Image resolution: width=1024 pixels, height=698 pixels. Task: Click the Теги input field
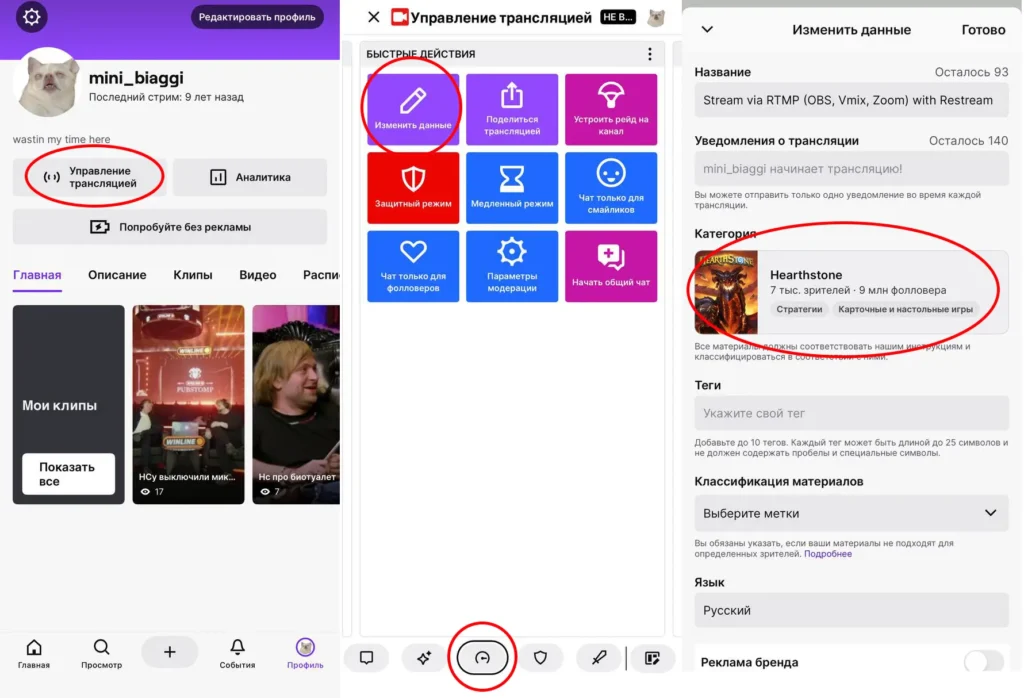851,413
